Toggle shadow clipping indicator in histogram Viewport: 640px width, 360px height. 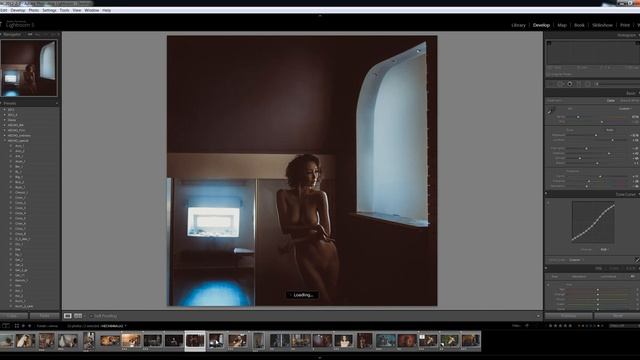point(549,43)
